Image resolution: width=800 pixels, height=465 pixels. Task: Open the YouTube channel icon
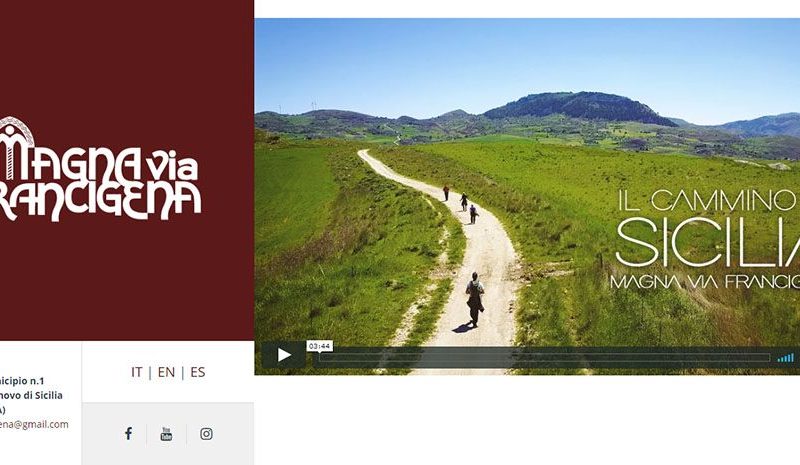pyautogui.click(x=166, y=434)
